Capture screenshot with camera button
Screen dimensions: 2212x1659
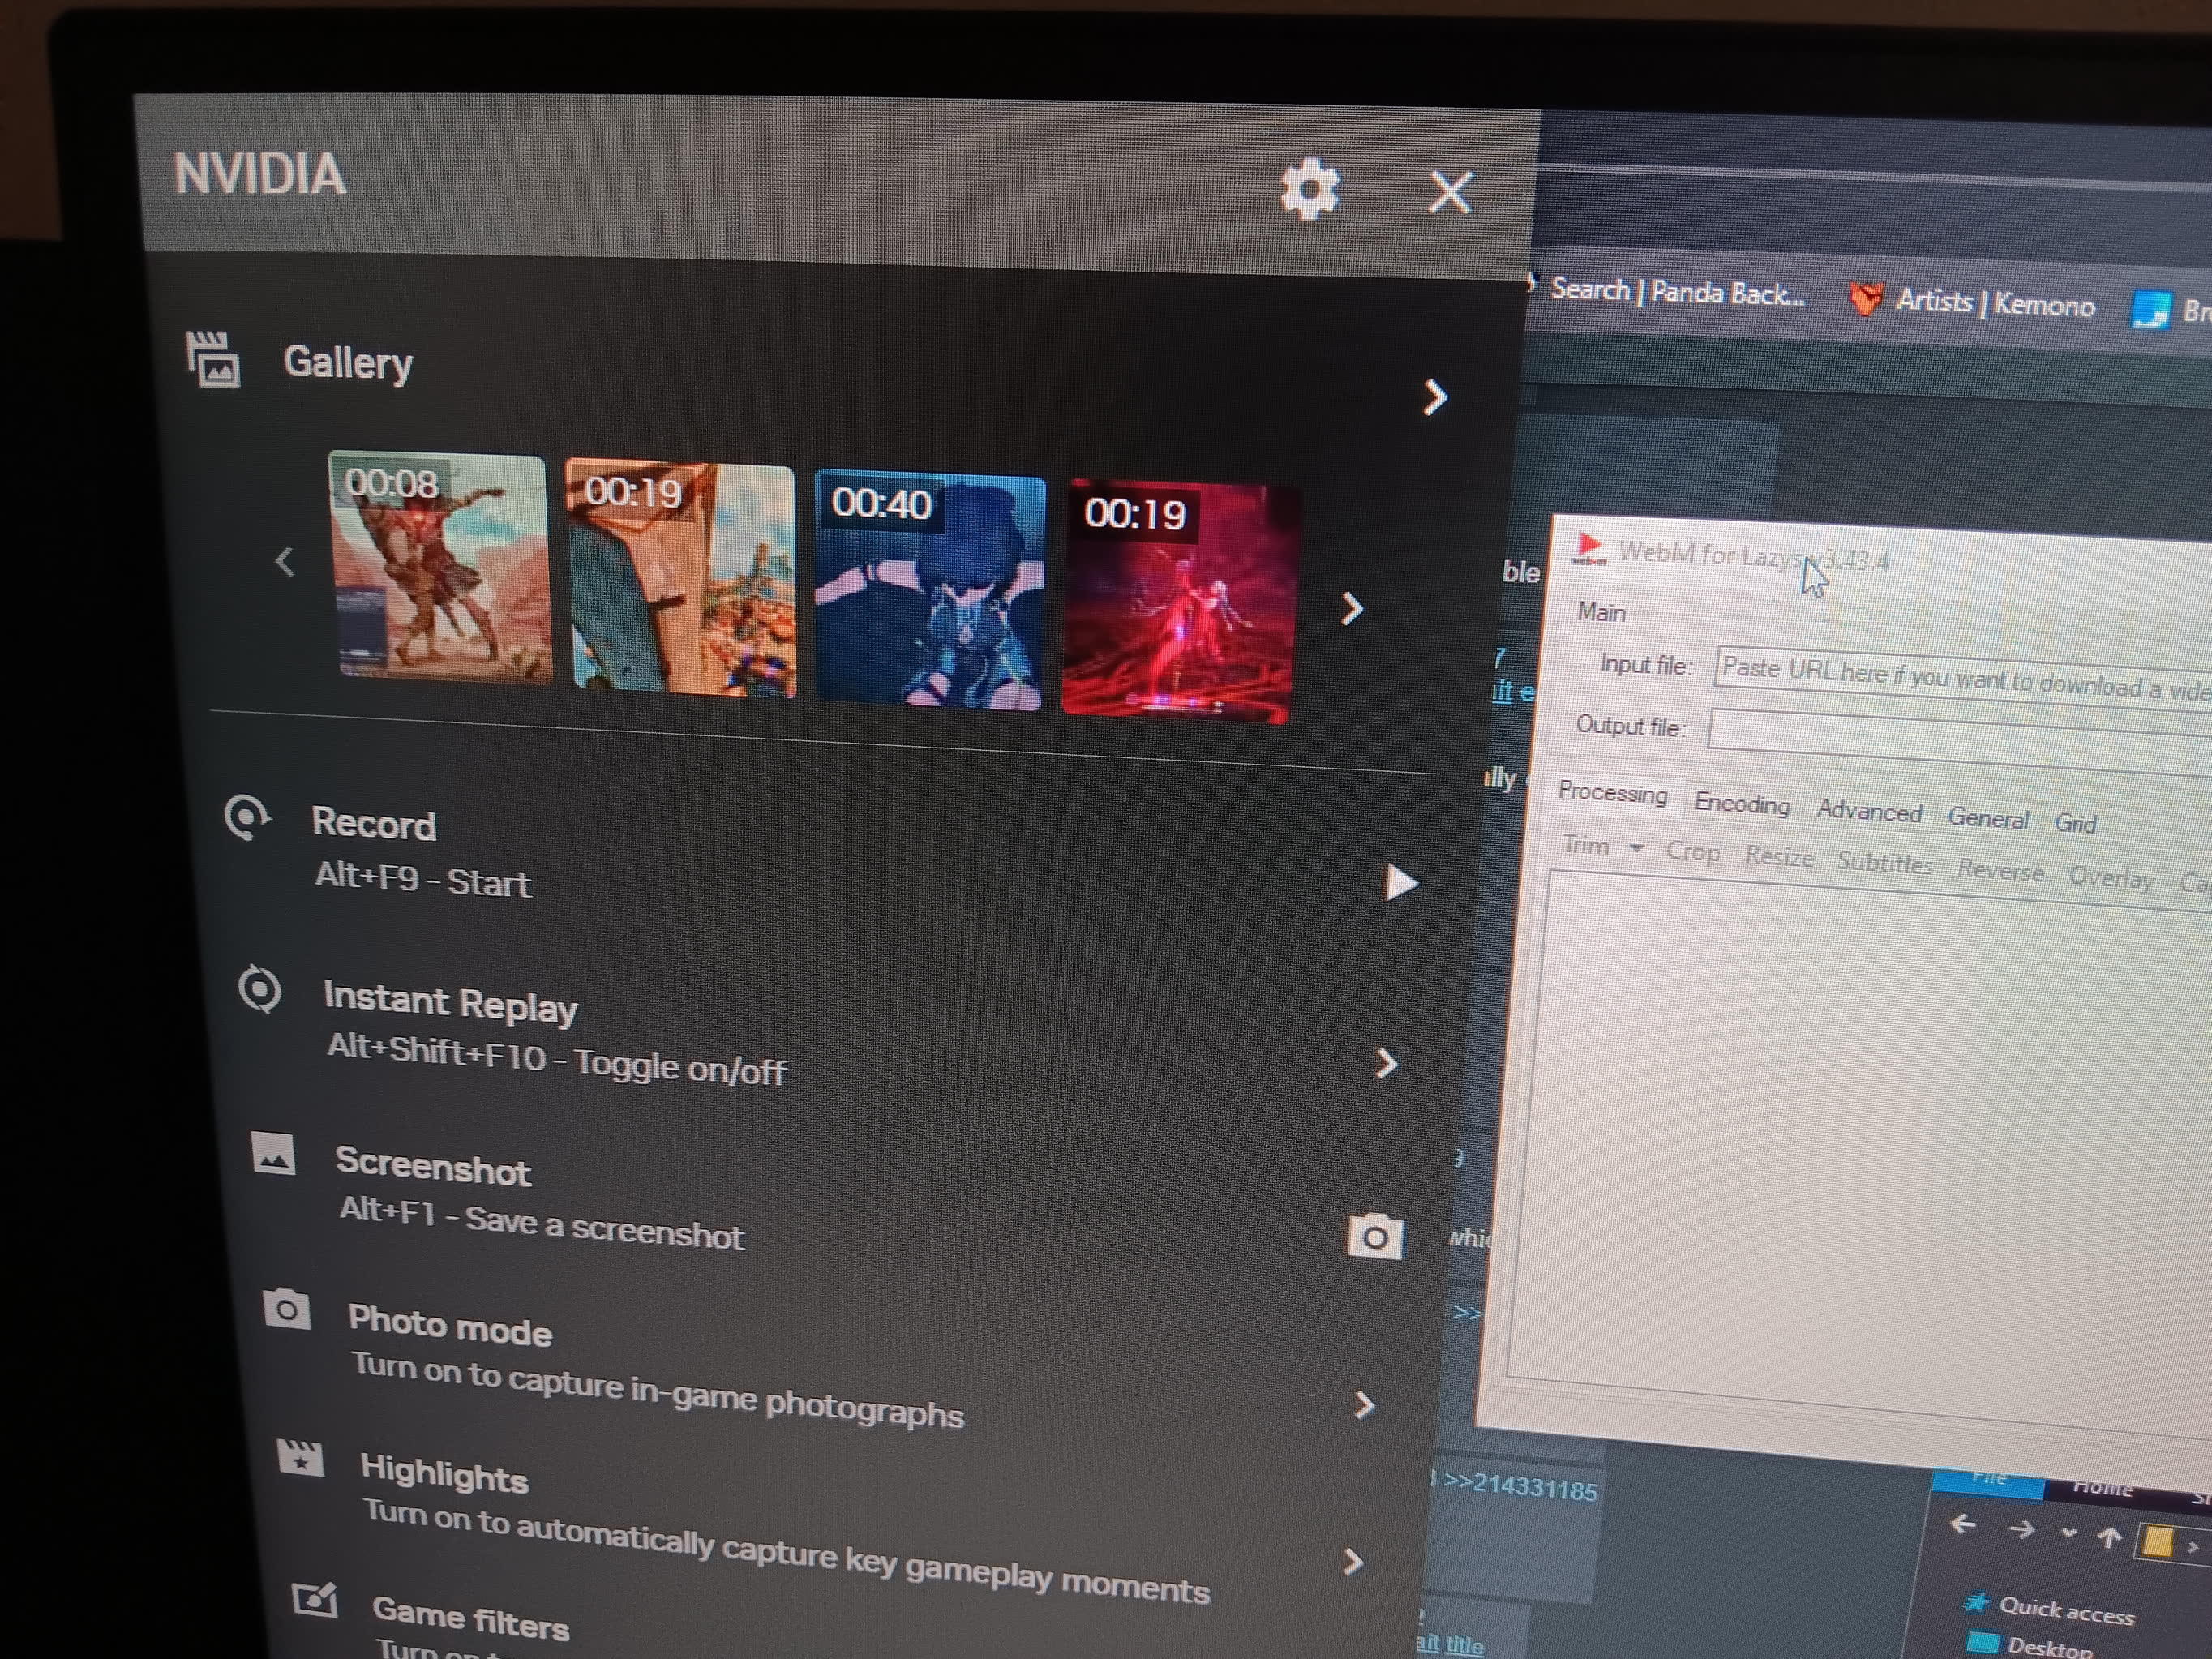[x=1375, y=1237]
